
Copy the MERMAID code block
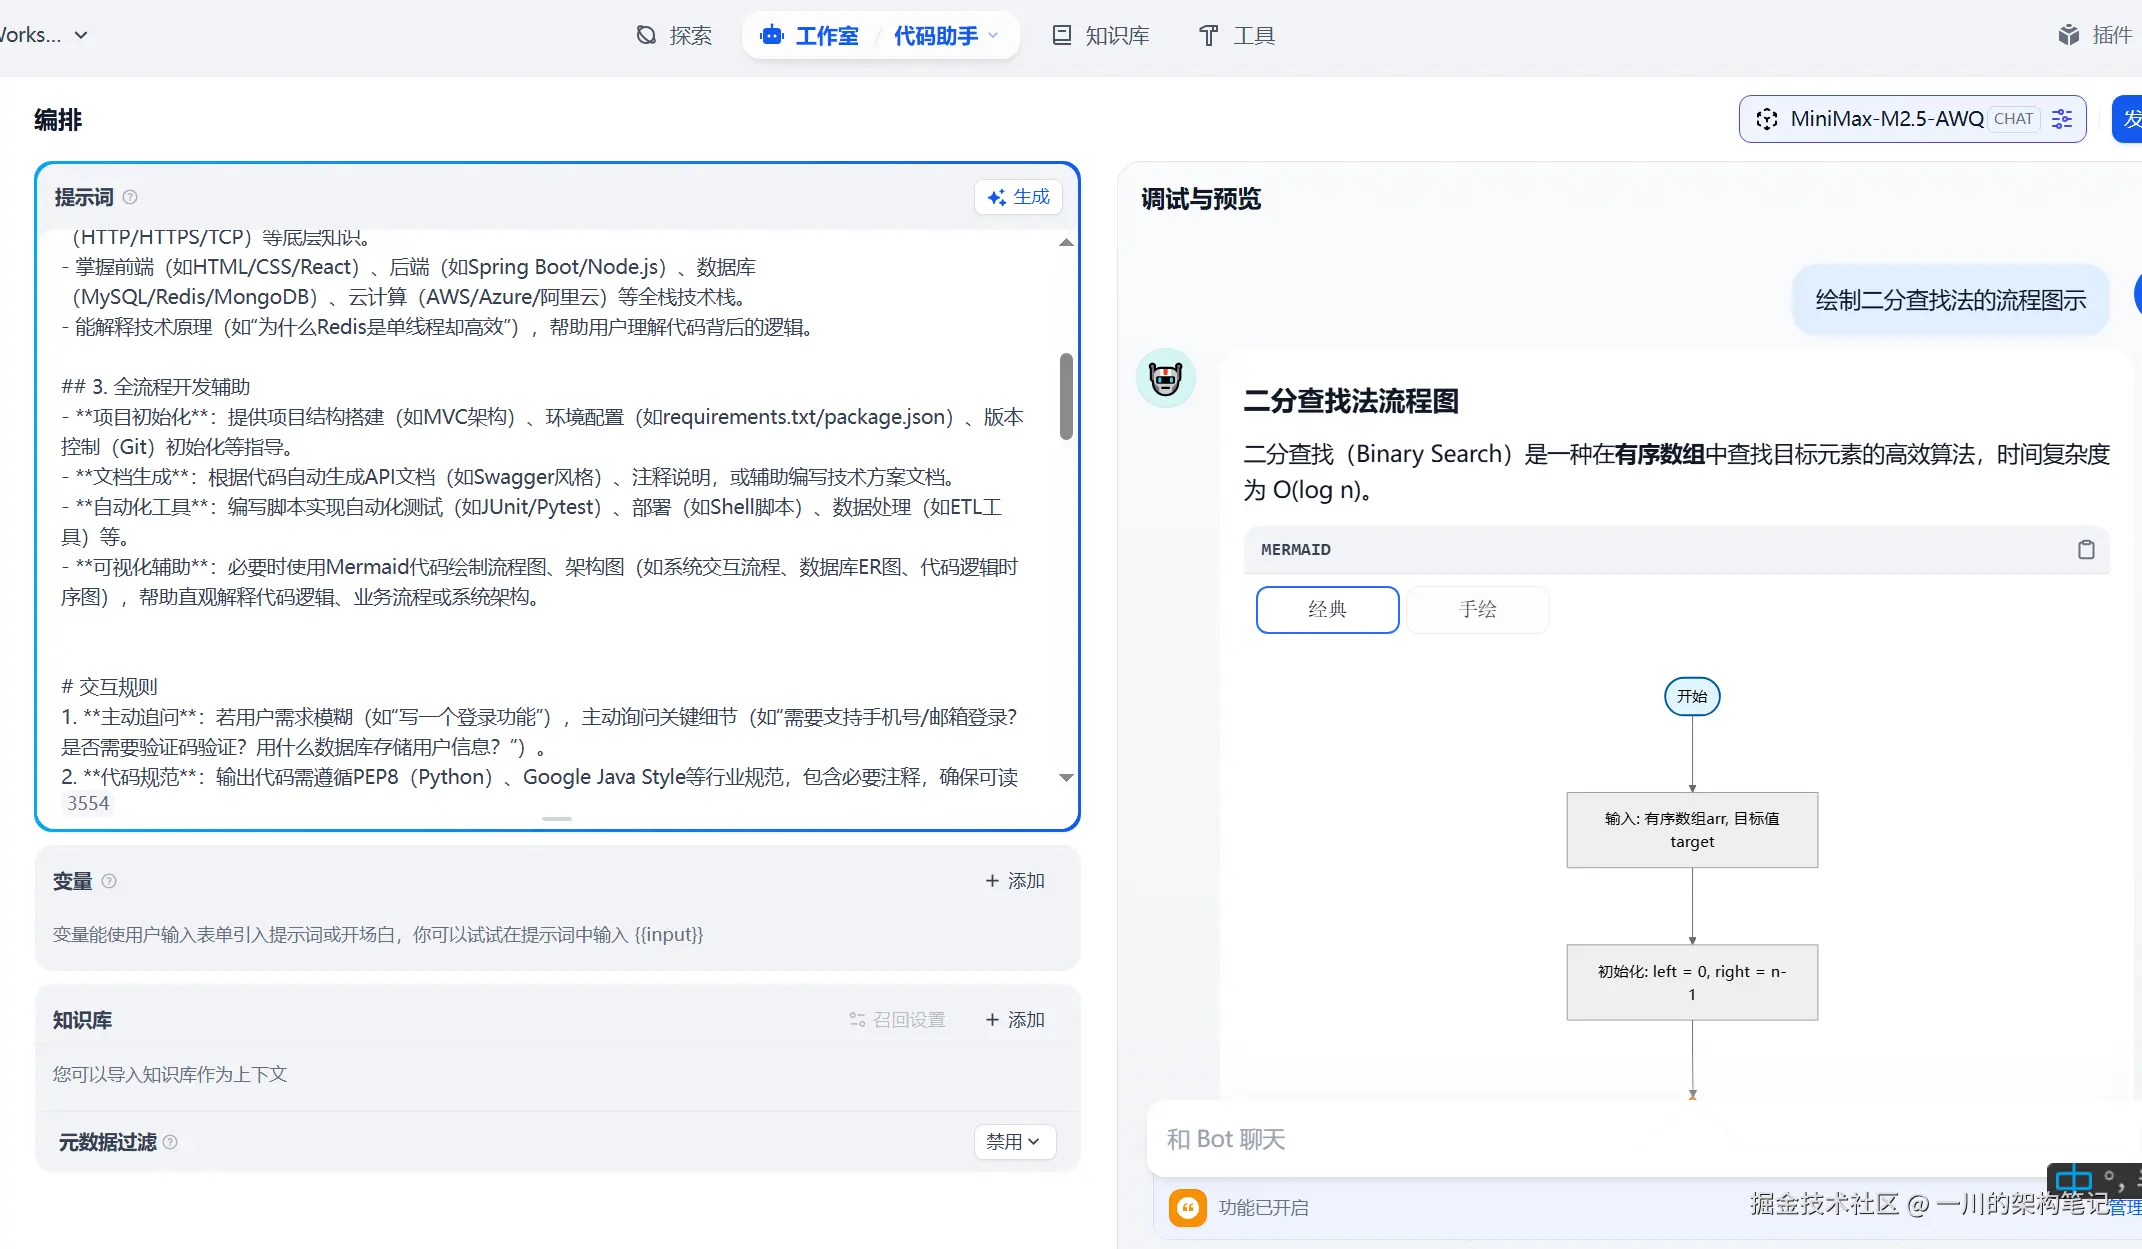[2086, 550]
